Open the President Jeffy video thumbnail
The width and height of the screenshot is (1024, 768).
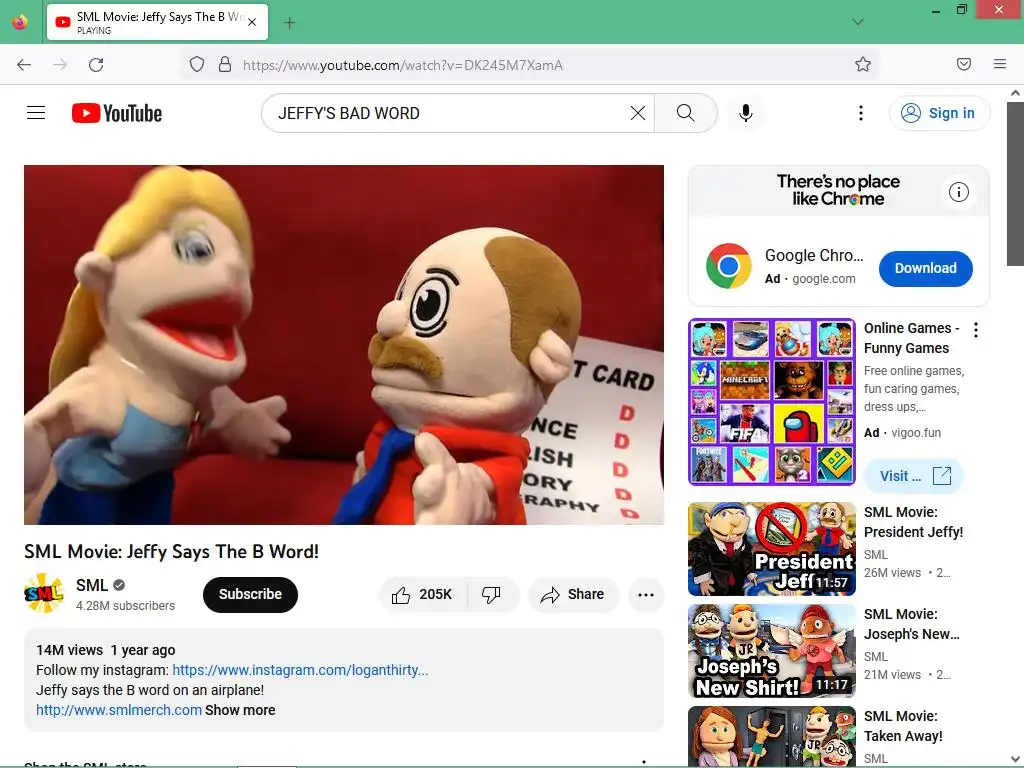(x=772, y=549)
